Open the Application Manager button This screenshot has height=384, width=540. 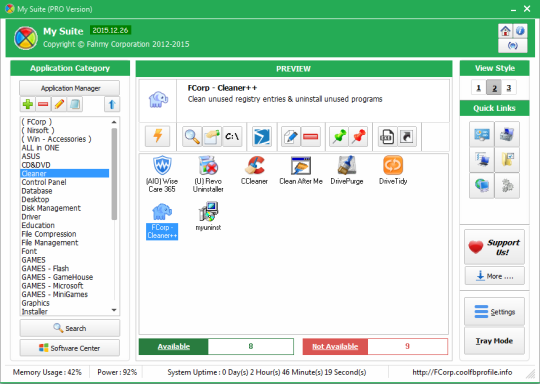click(x=70, y=88)
